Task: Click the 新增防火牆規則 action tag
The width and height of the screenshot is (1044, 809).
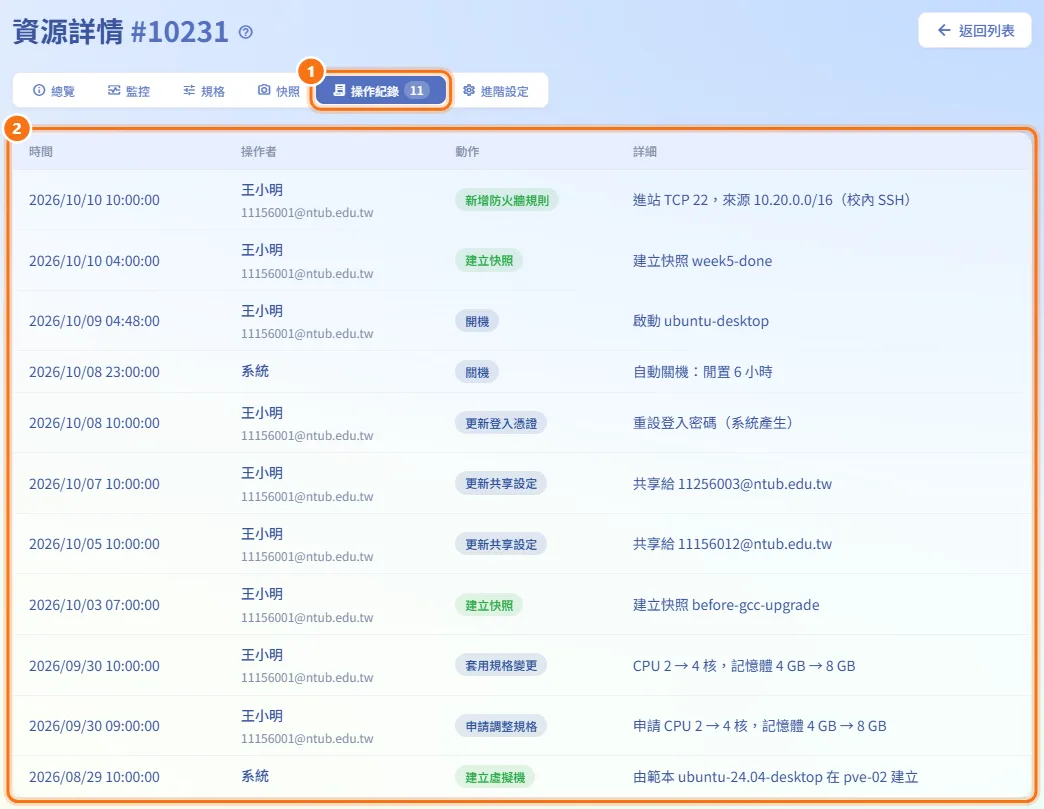Action: [x=507, y=200]
